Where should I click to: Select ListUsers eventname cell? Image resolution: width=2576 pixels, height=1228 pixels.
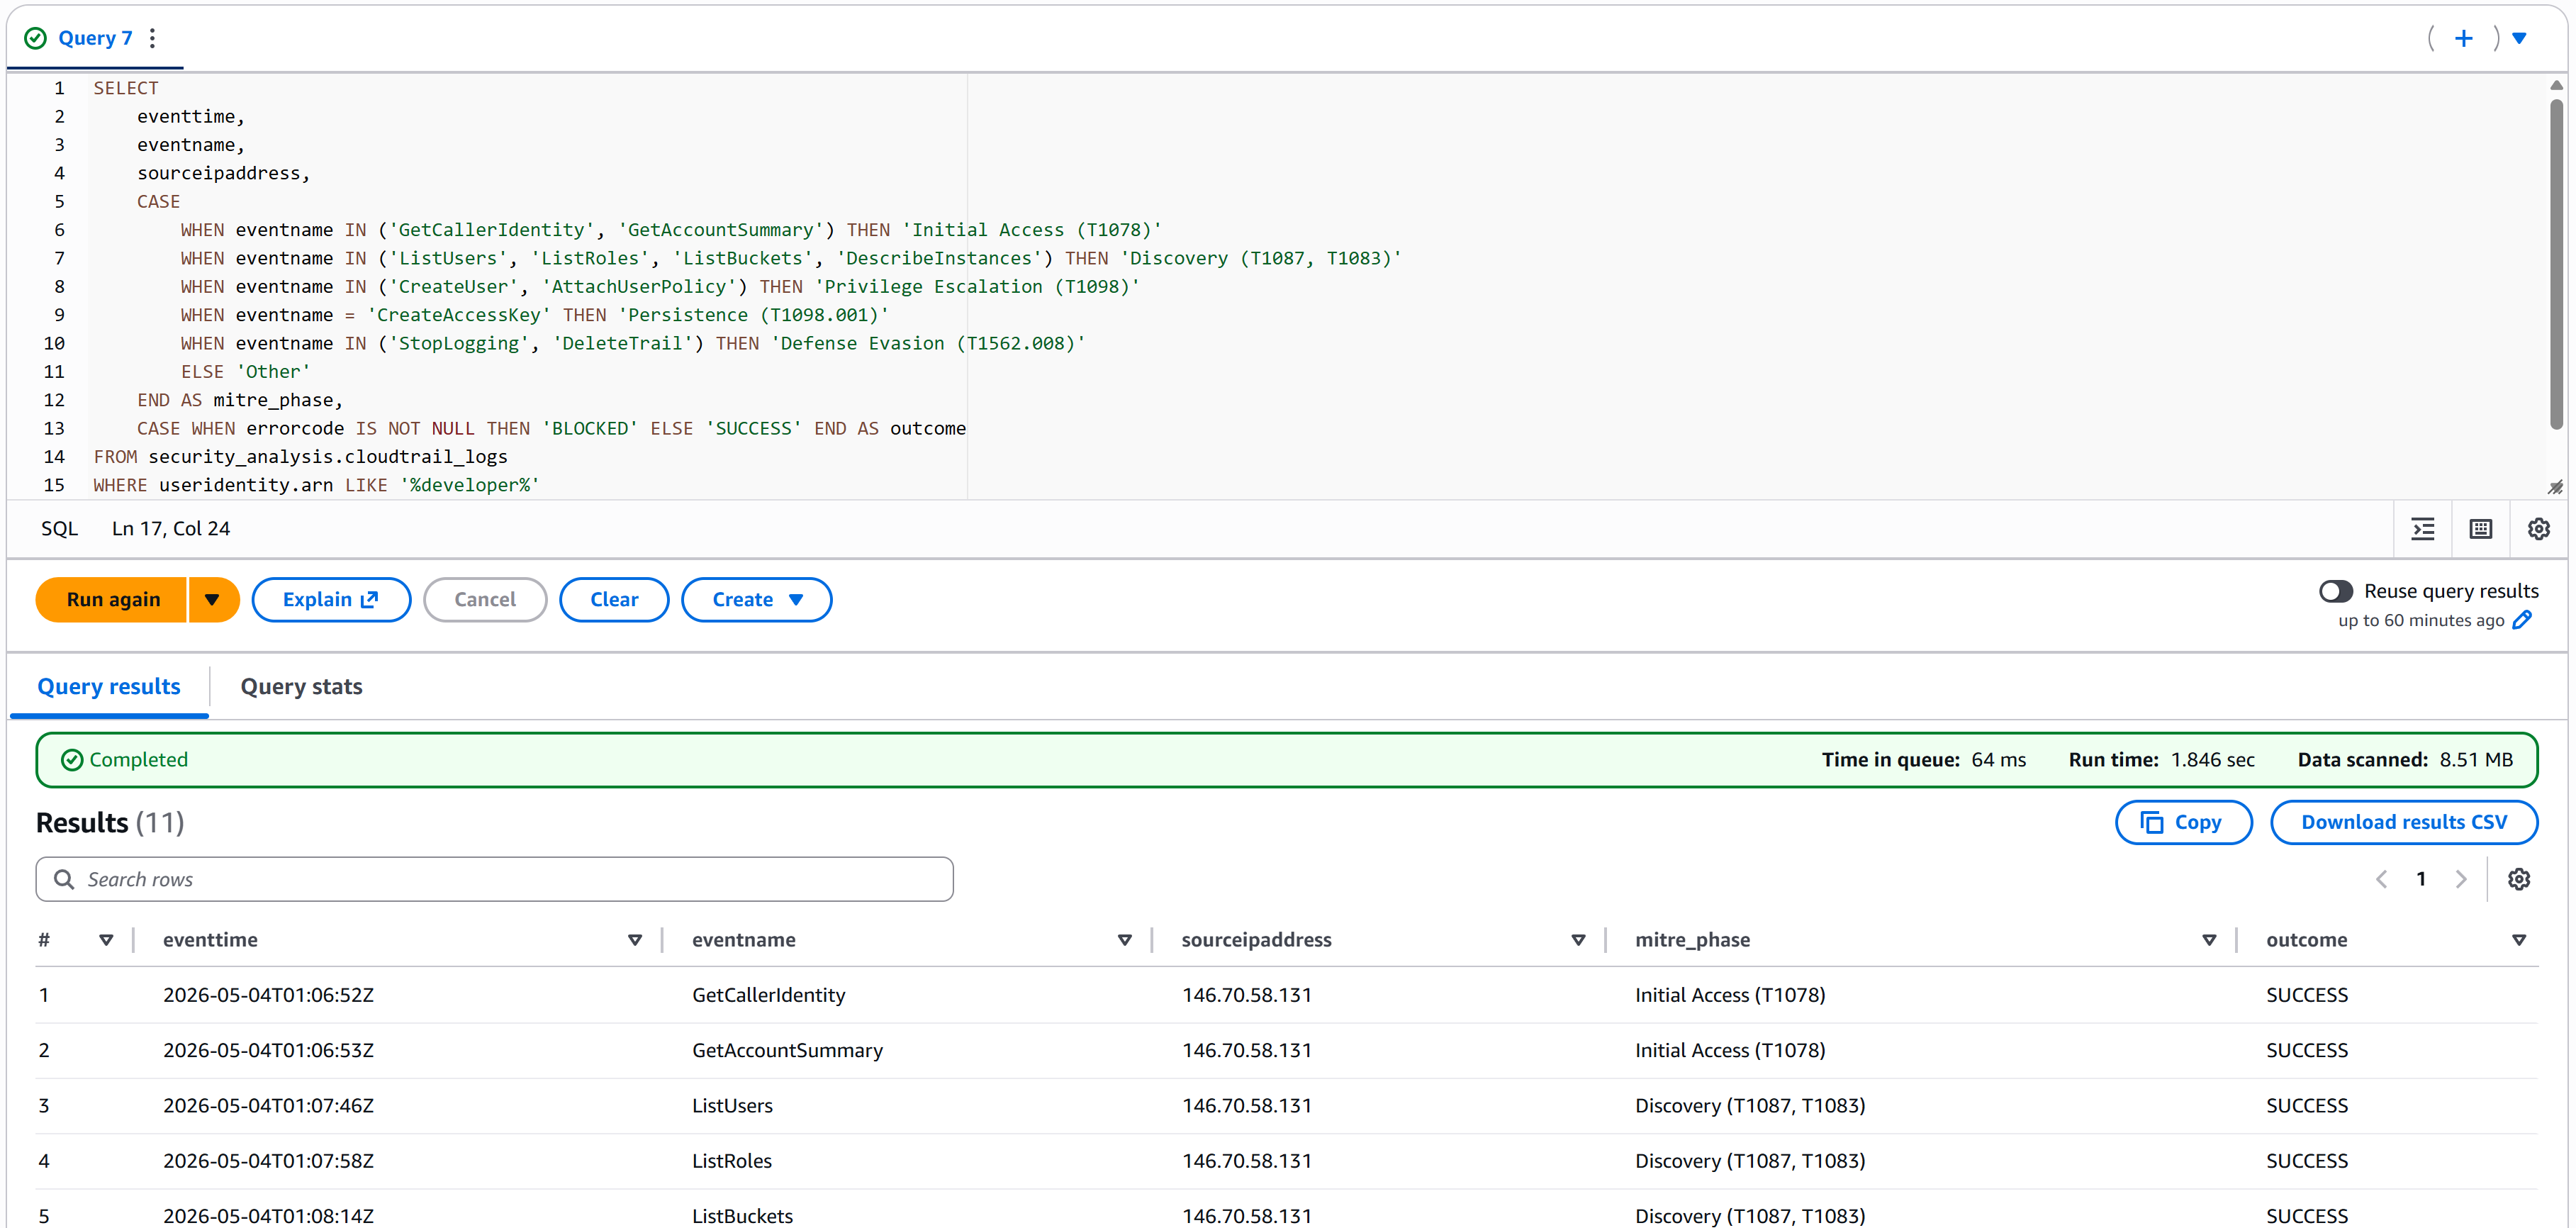732,1106
